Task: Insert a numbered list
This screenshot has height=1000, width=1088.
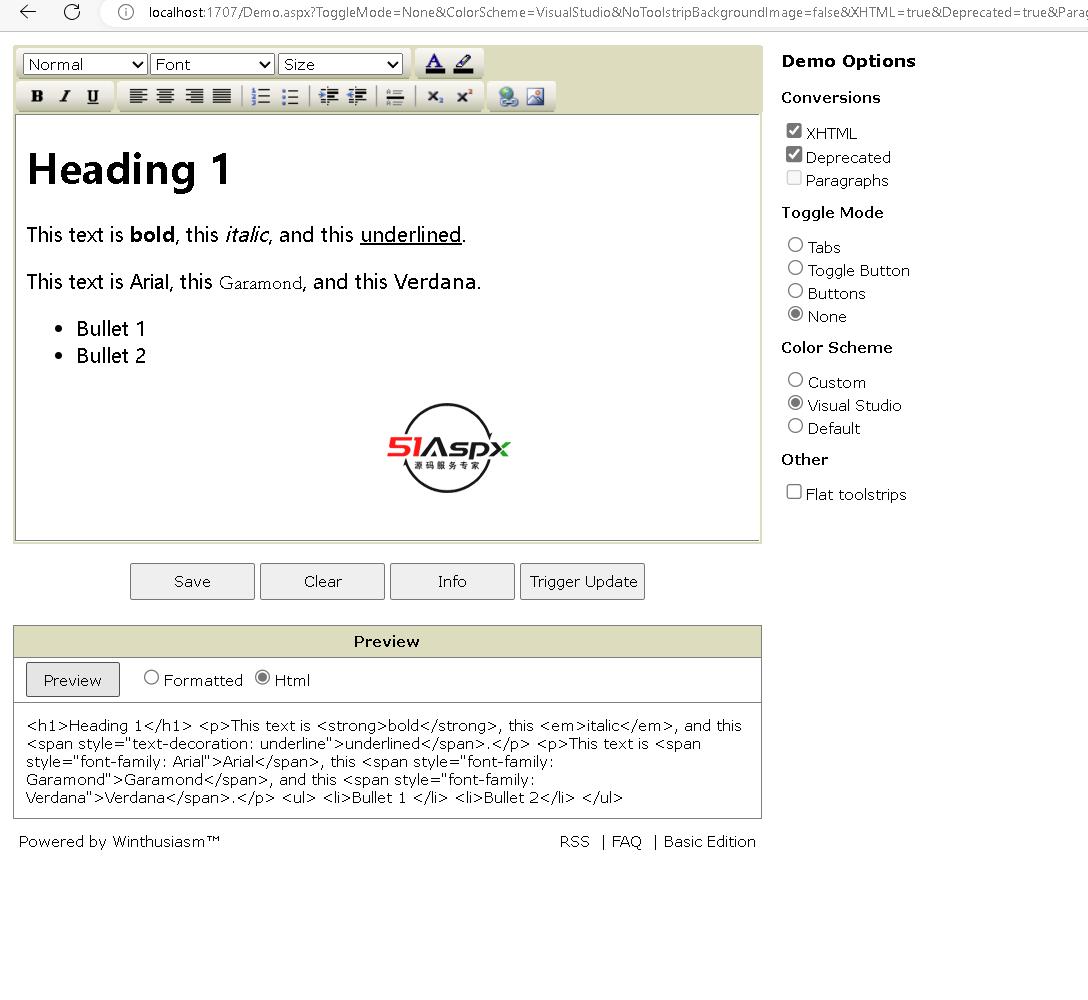Action: (x=261, y=96)
